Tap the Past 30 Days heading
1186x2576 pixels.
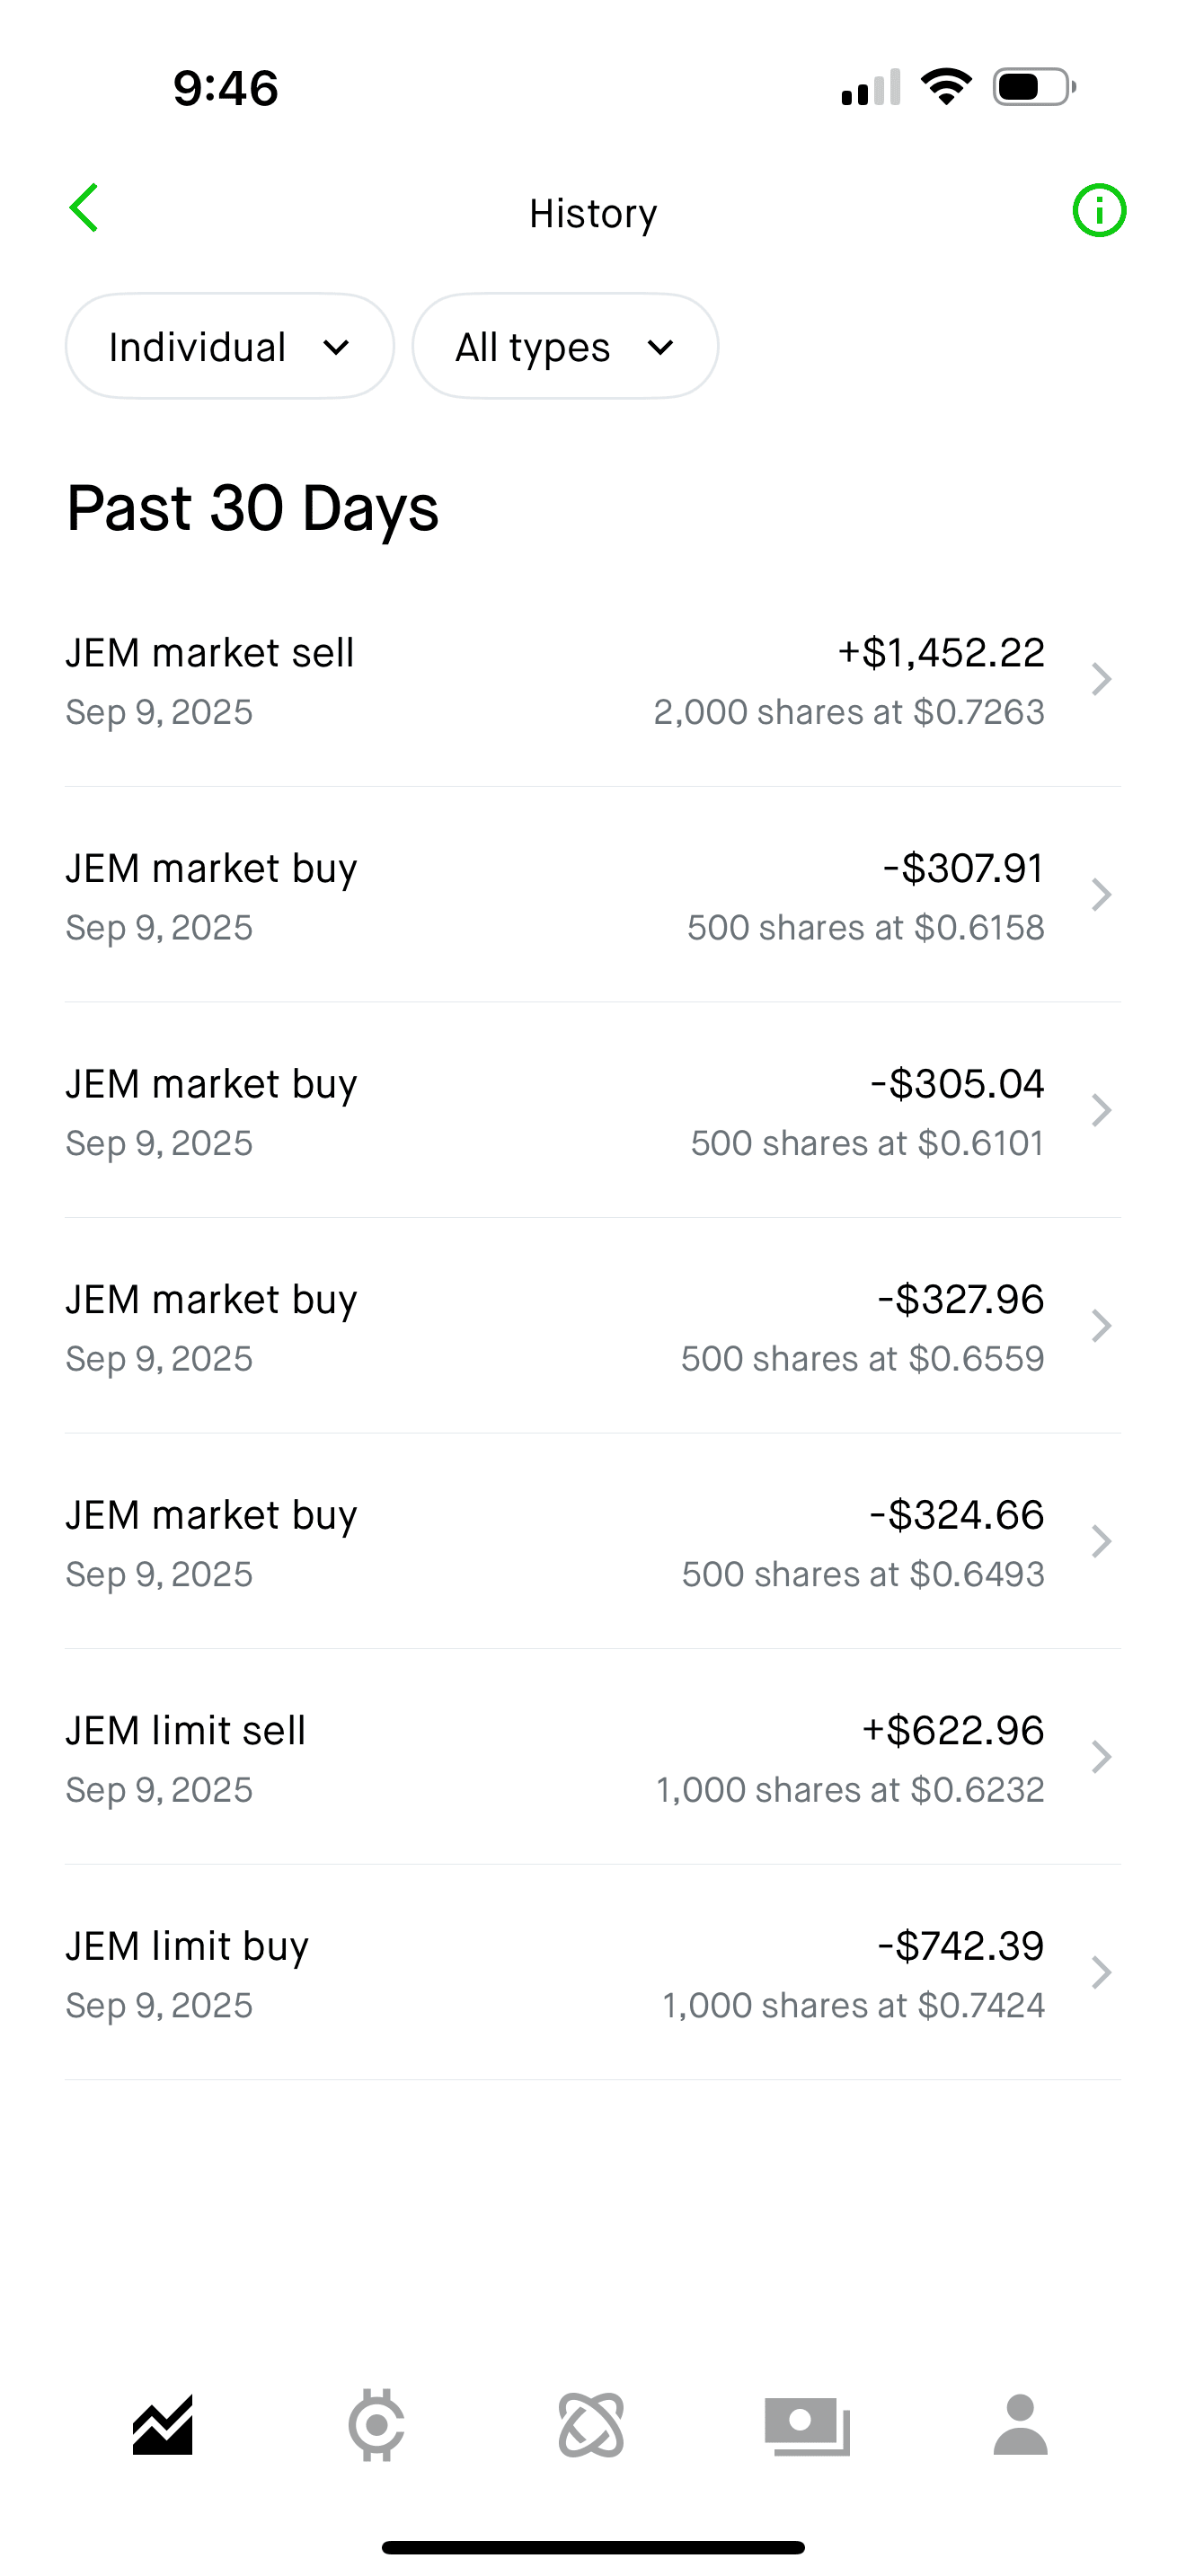click(252, 508)
